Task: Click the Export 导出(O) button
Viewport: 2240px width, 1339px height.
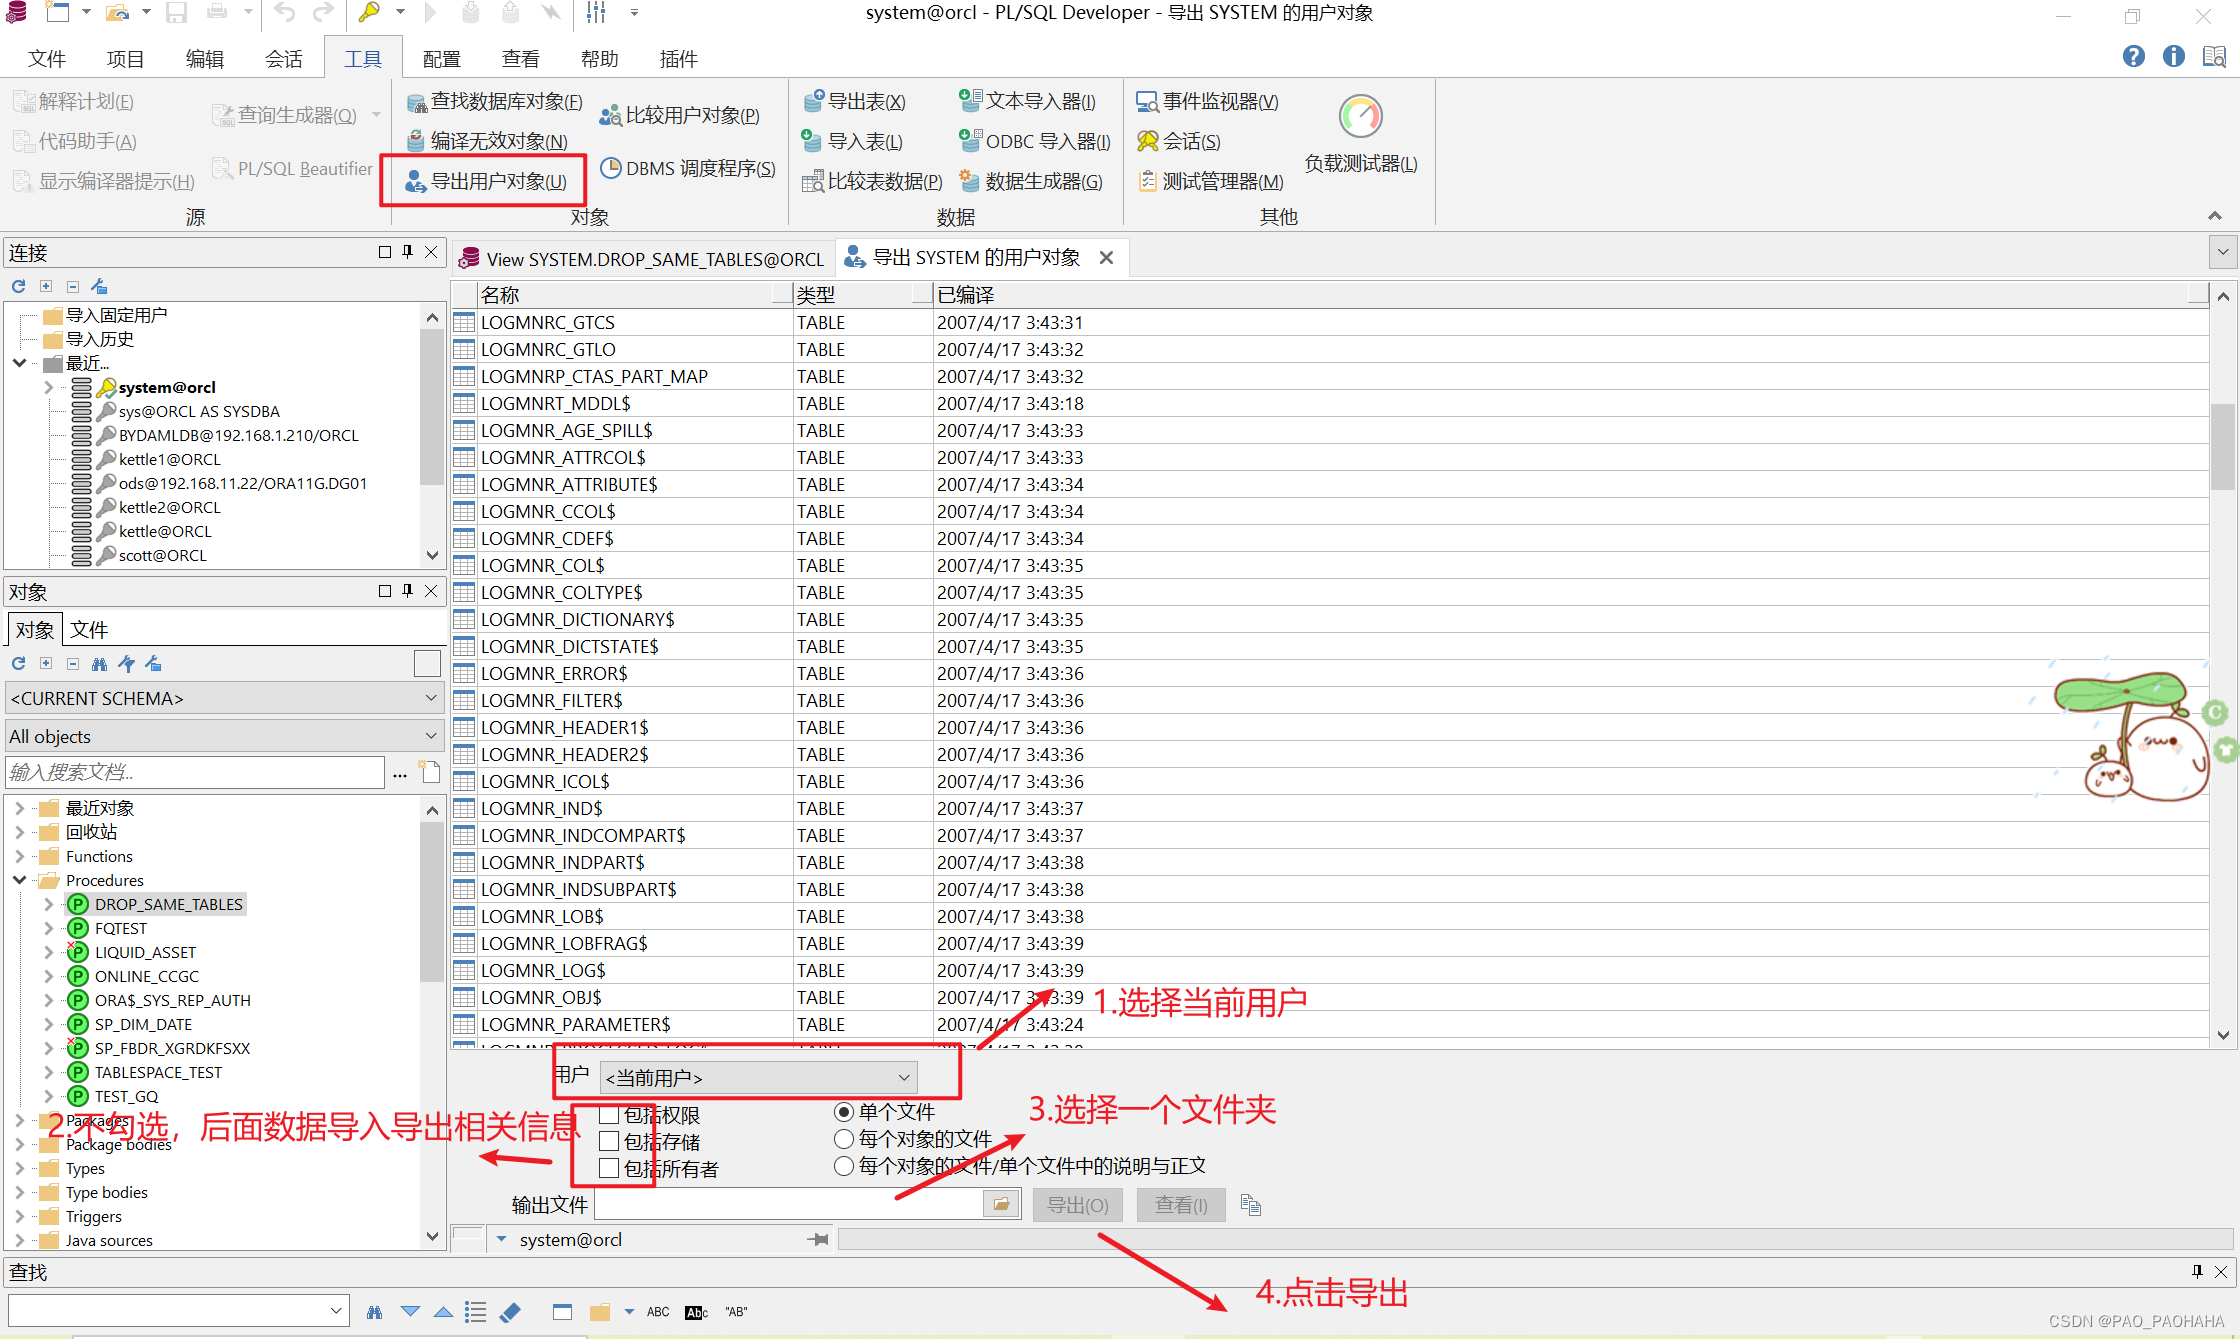Action: pyautogui.click(x=1077, y=1205)
